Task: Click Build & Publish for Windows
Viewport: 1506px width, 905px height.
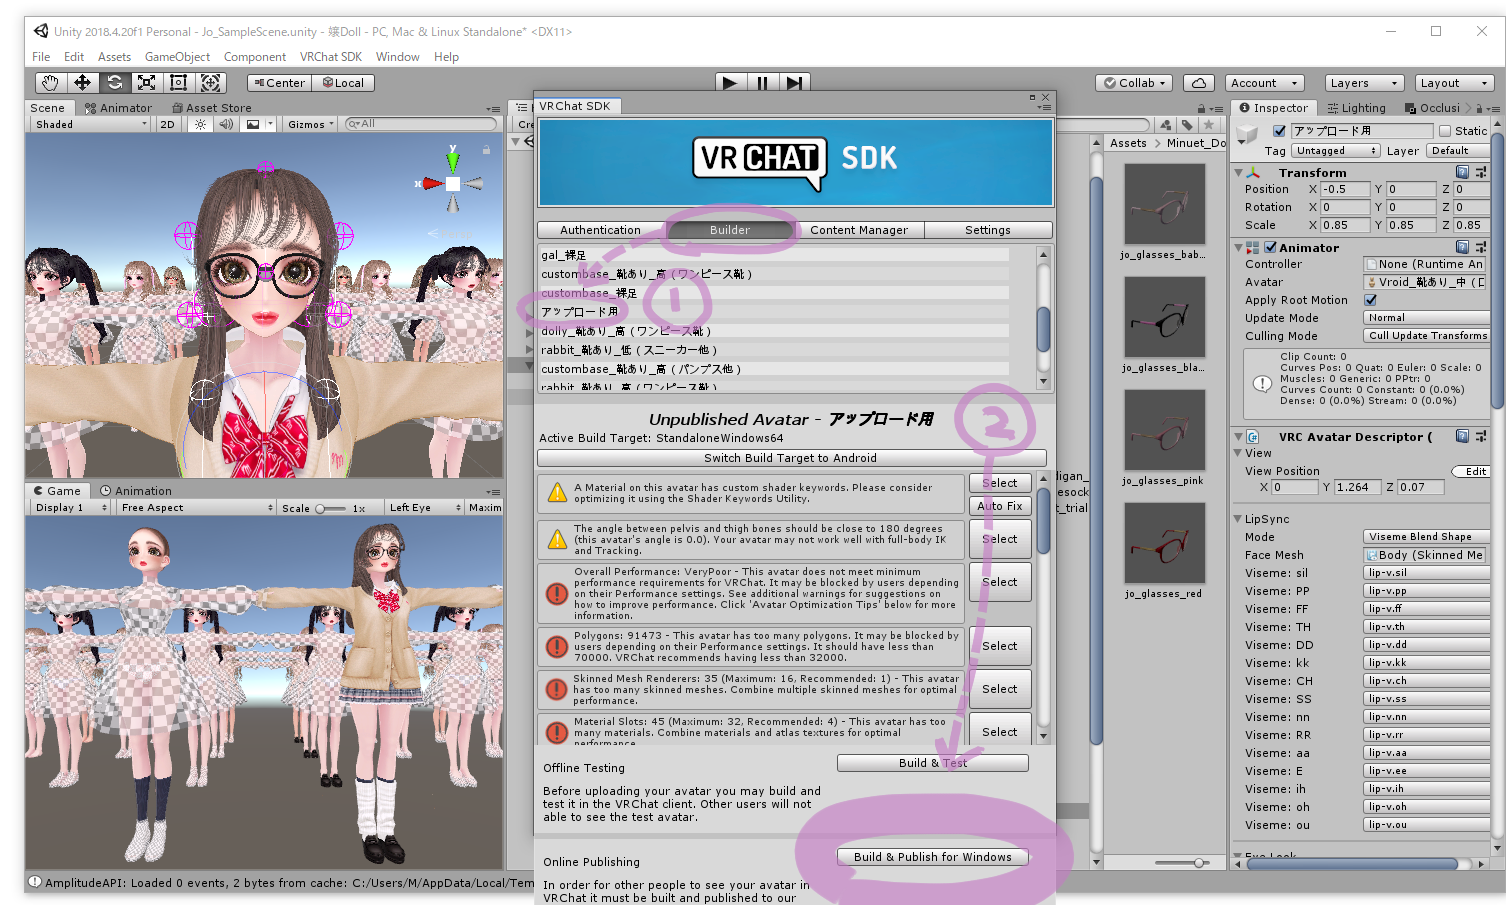Action: pos(933,857)
